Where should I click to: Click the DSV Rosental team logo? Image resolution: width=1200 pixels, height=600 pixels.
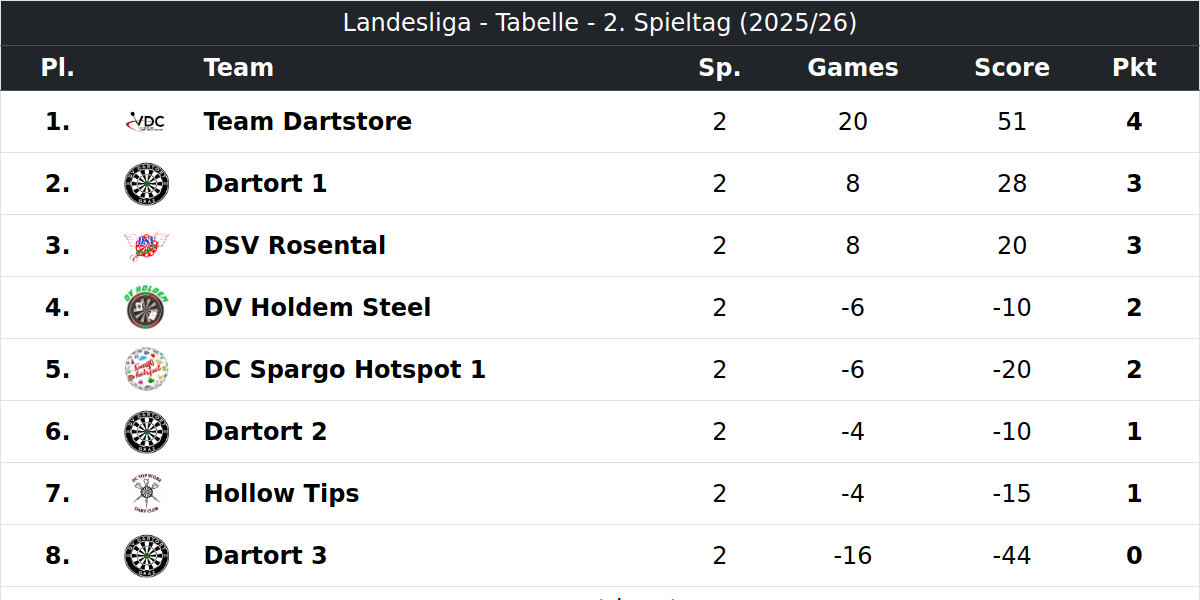coord(146,246)
